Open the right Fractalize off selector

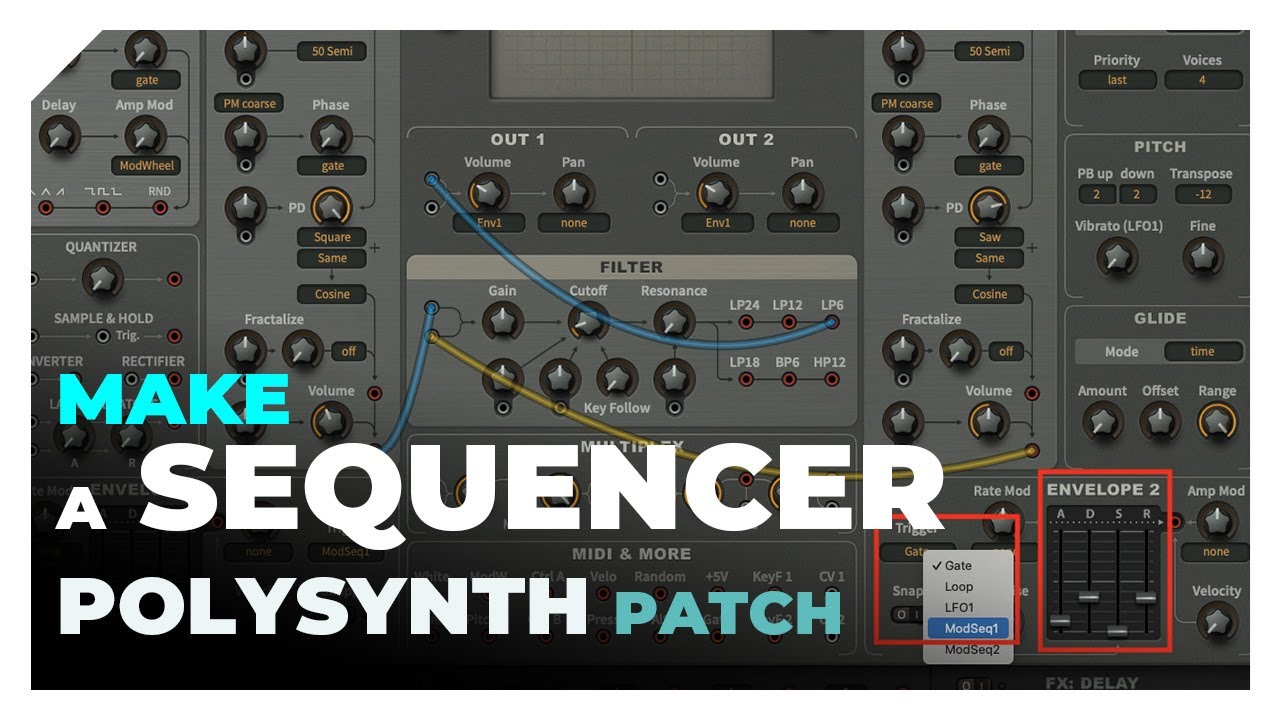1006,351
